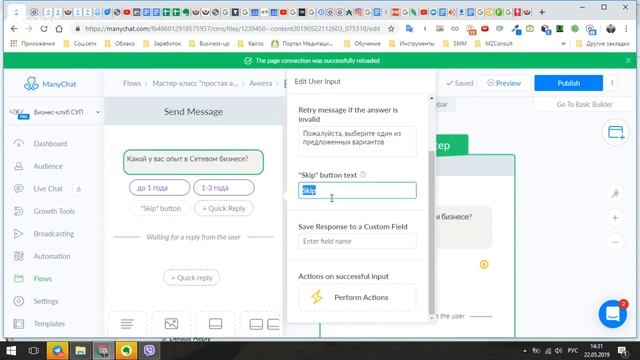
Task: Add the image block icon
Action: [x=171, y=324]
